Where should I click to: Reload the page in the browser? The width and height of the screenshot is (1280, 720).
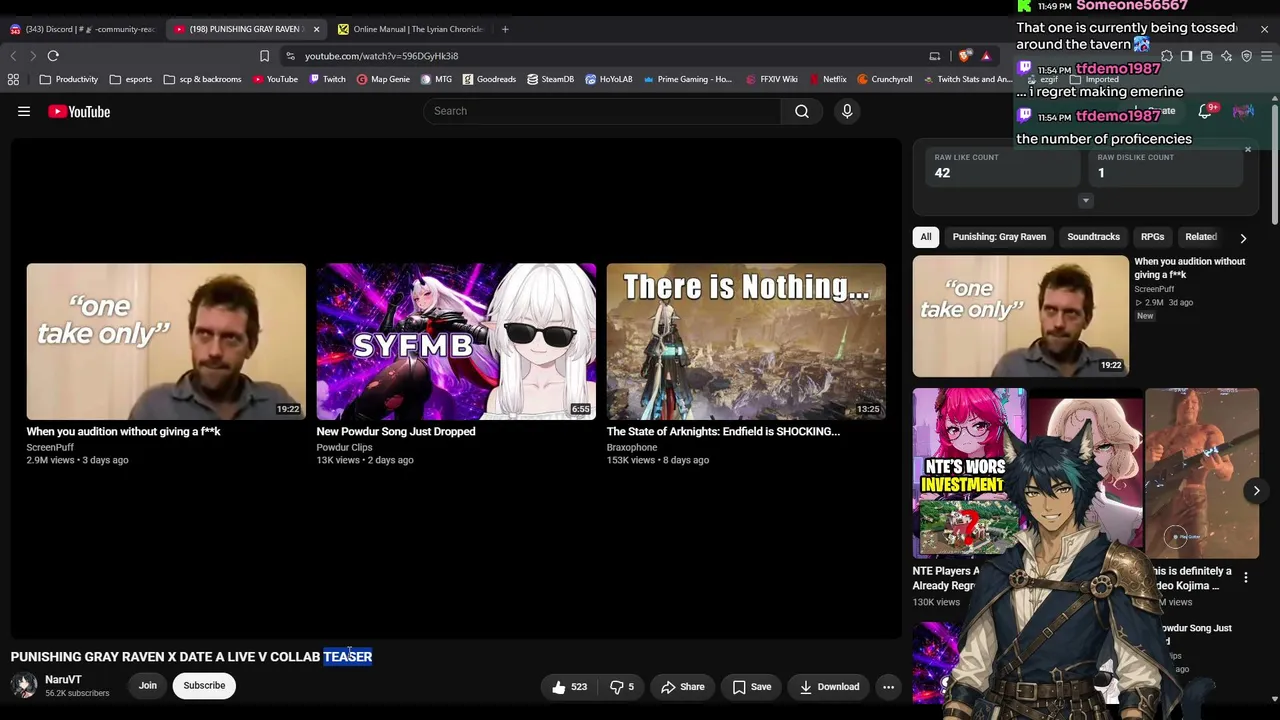[53, 56]
